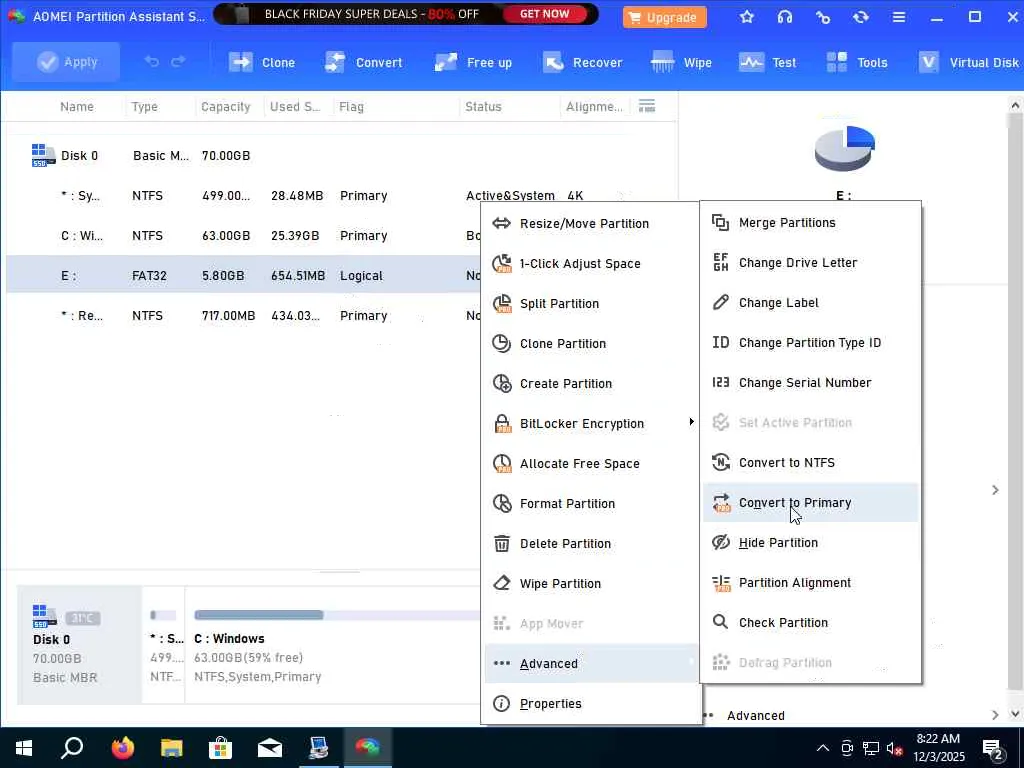1024x768 pixels.
Task: Click the key-shaped icon in title bar
Action: (823, 17)
